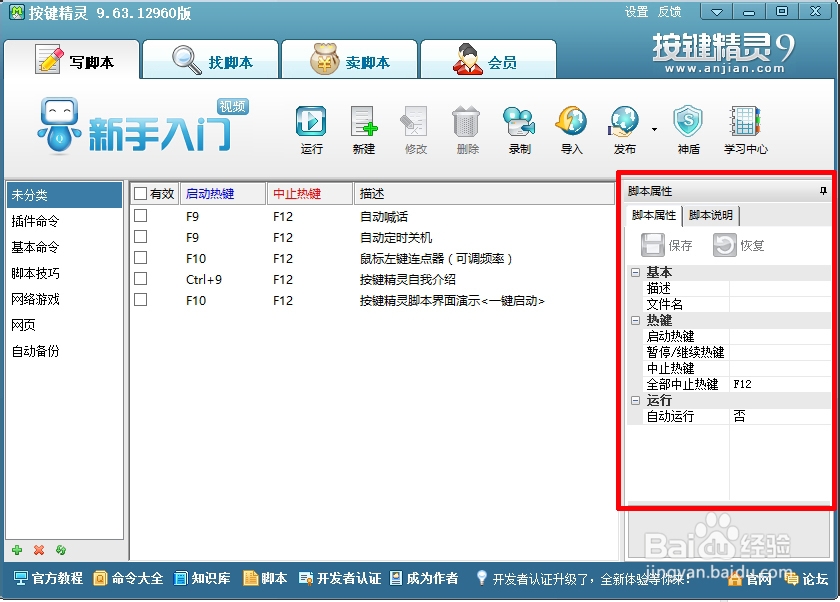Open 命令大全 in the bottom bar
840x602 pixels.
pyautogui.click(x=128, y=578)
